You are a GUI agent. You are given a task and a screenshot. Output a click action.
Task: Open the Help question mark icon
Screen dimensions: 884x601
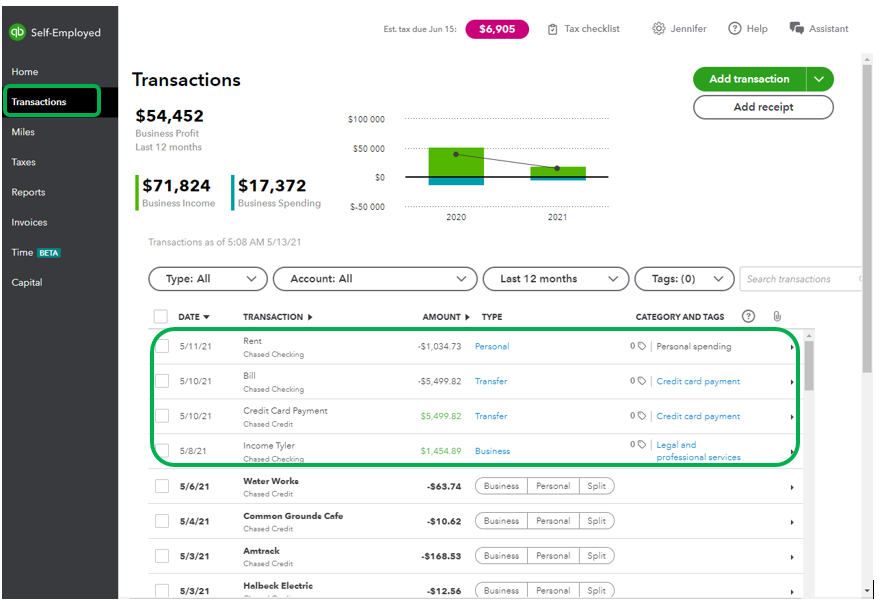734,28
